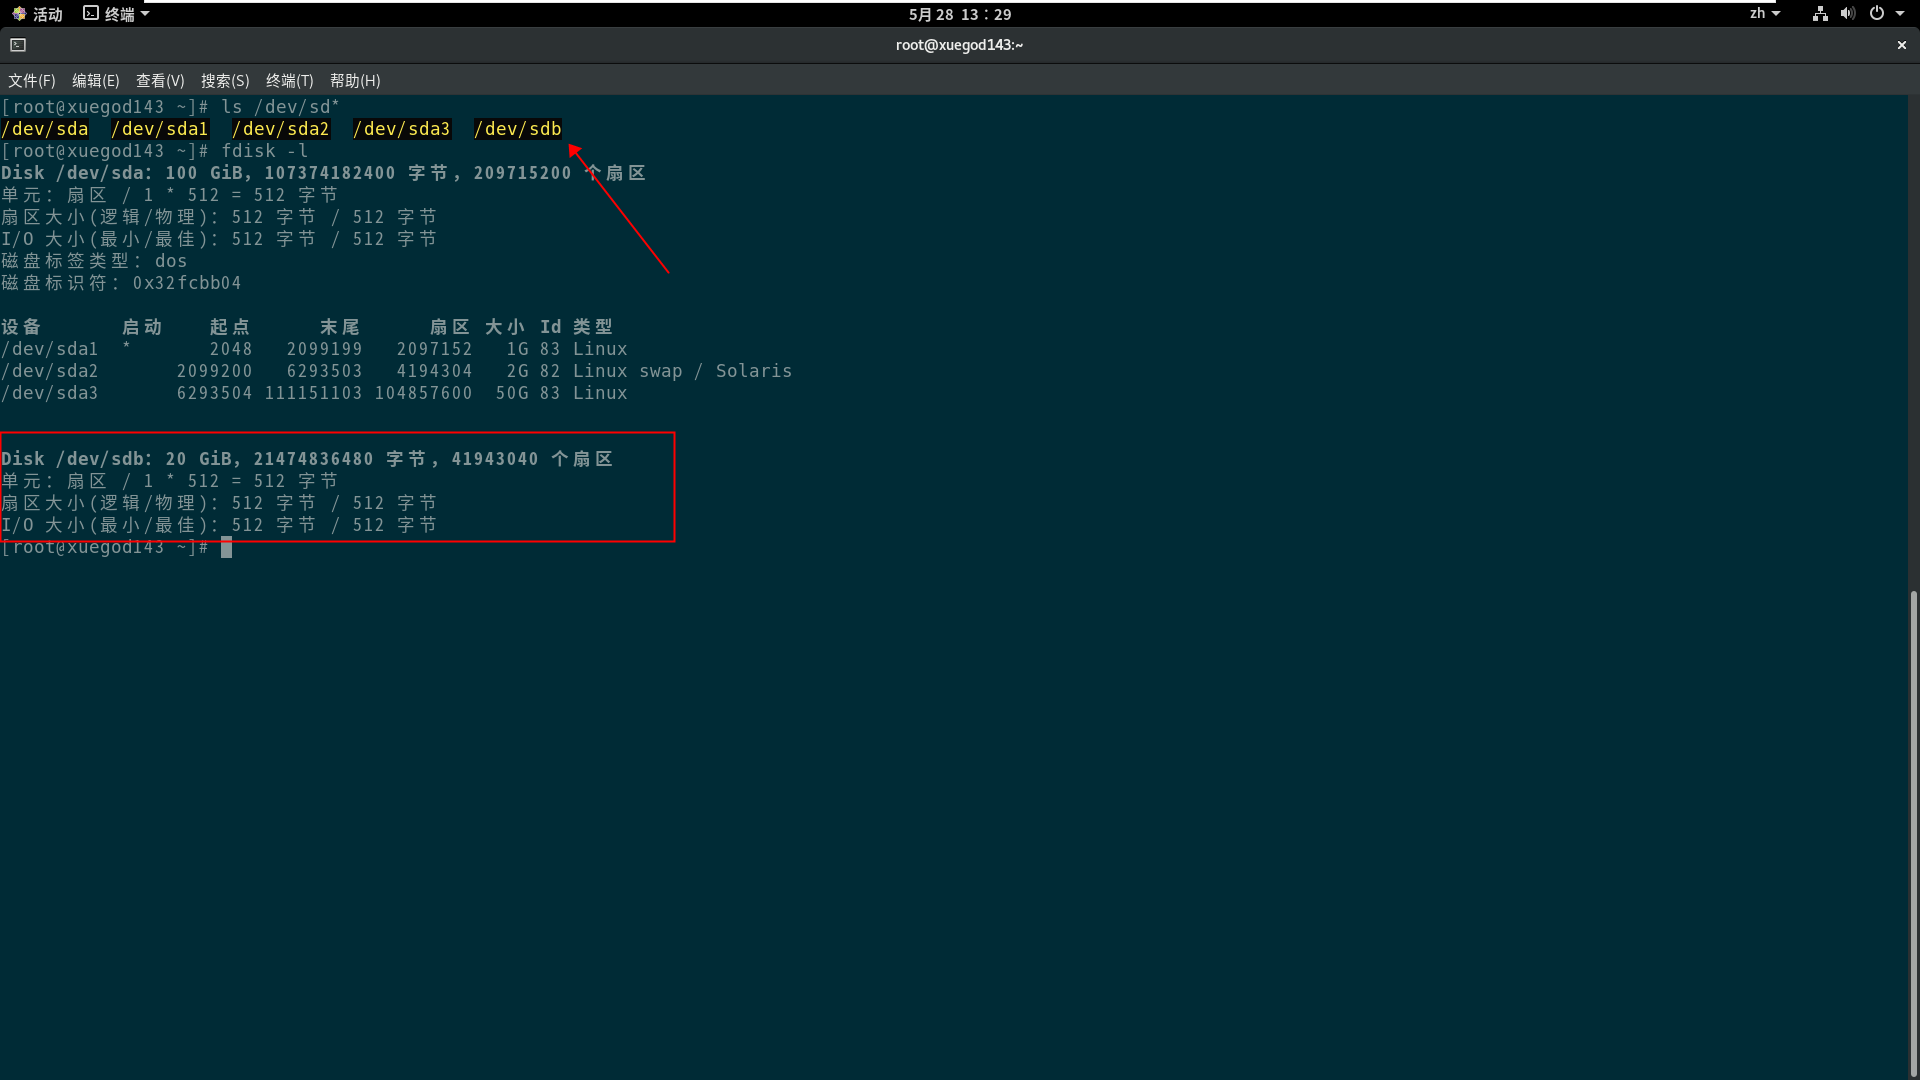Close the terminal window

pos(1901,45)
